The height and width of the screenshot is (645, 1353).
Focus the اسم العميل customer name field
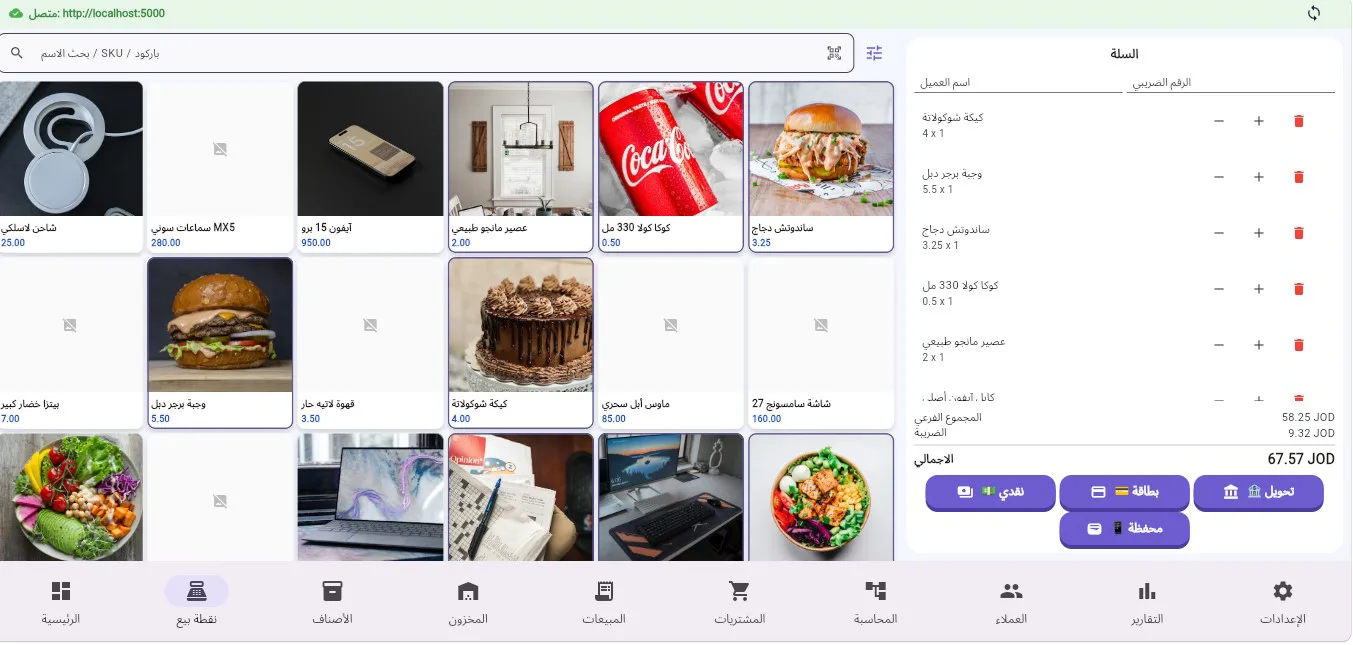(x=1018, y=83)
